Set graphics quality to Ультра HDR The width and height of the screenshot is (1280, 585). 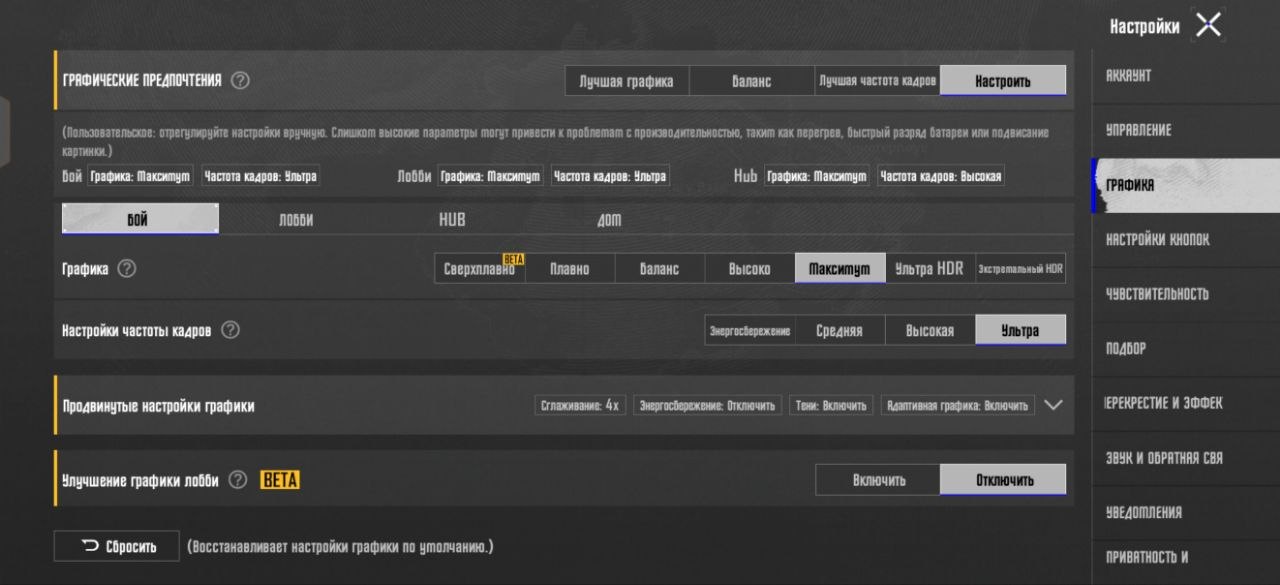coord(931,269)
